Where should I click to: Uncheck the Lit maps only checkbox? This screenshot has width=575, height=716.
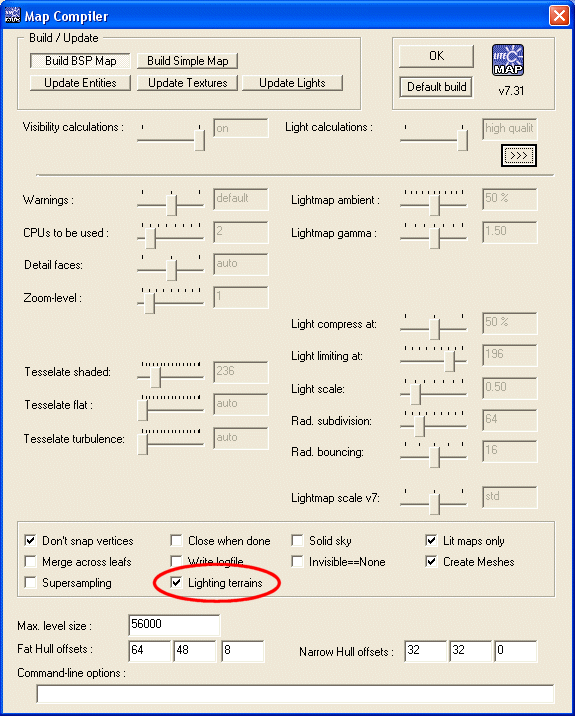431,541
